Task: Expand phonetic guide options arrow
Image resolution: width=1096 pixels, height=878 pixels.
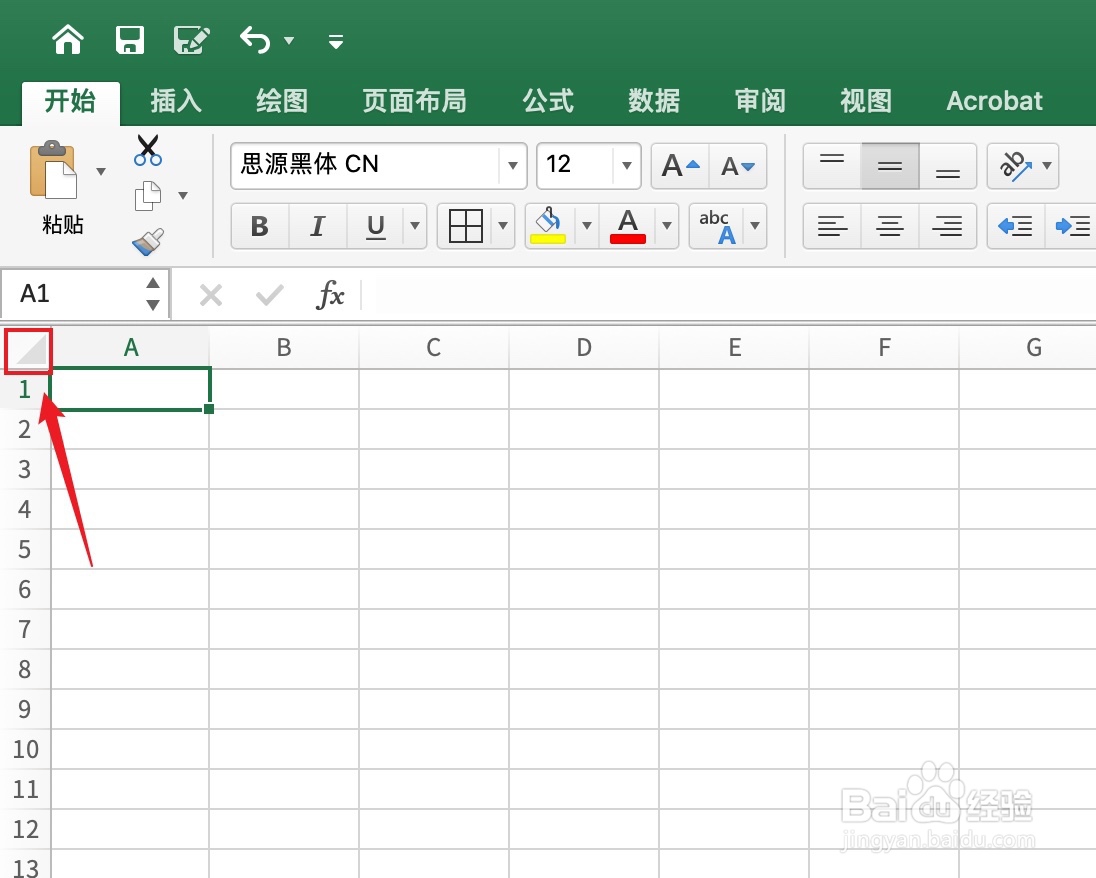Action: 755,226
